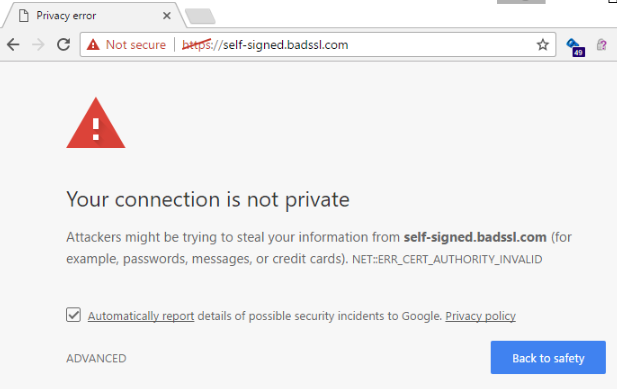Click the NET::ERR_CERT_AUTHORITY_INVALID error code
Image resolution: width=617 pixels, height=389 pixels.
[447, 259]
